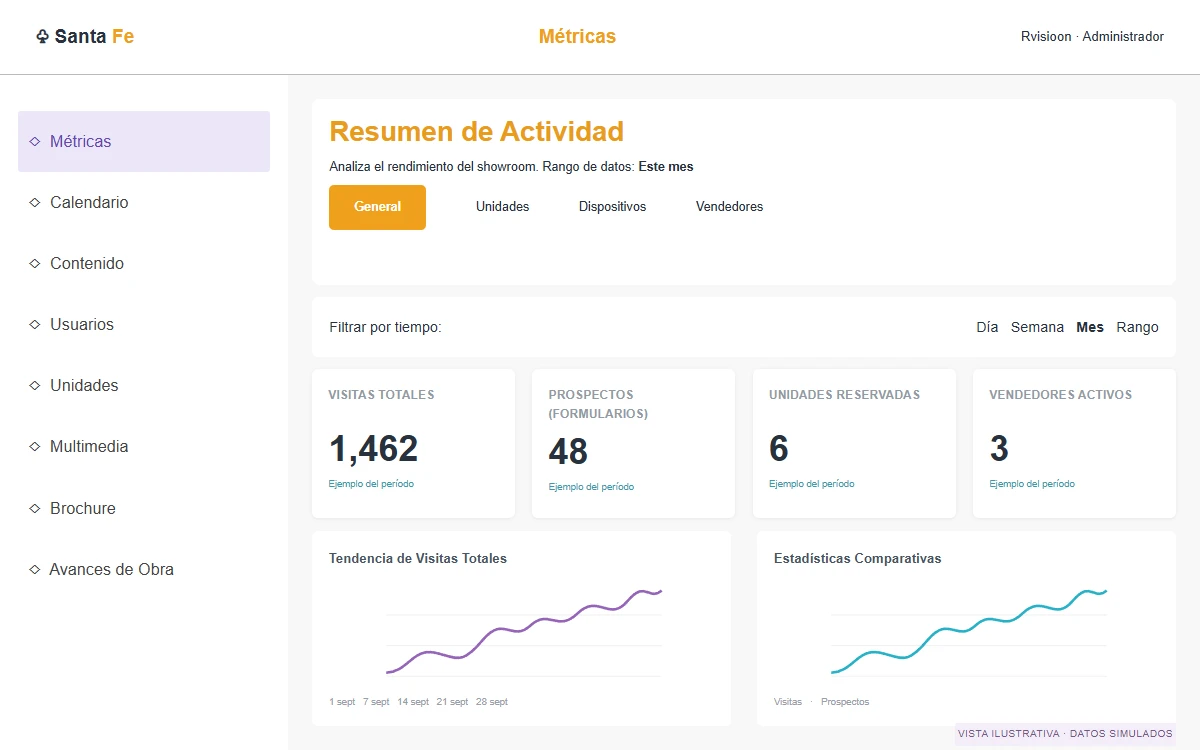Image resolution: width=1200 pixels, height=750 pixels.
Task: Open the Contenido section
Action: [x=144, y=264]
